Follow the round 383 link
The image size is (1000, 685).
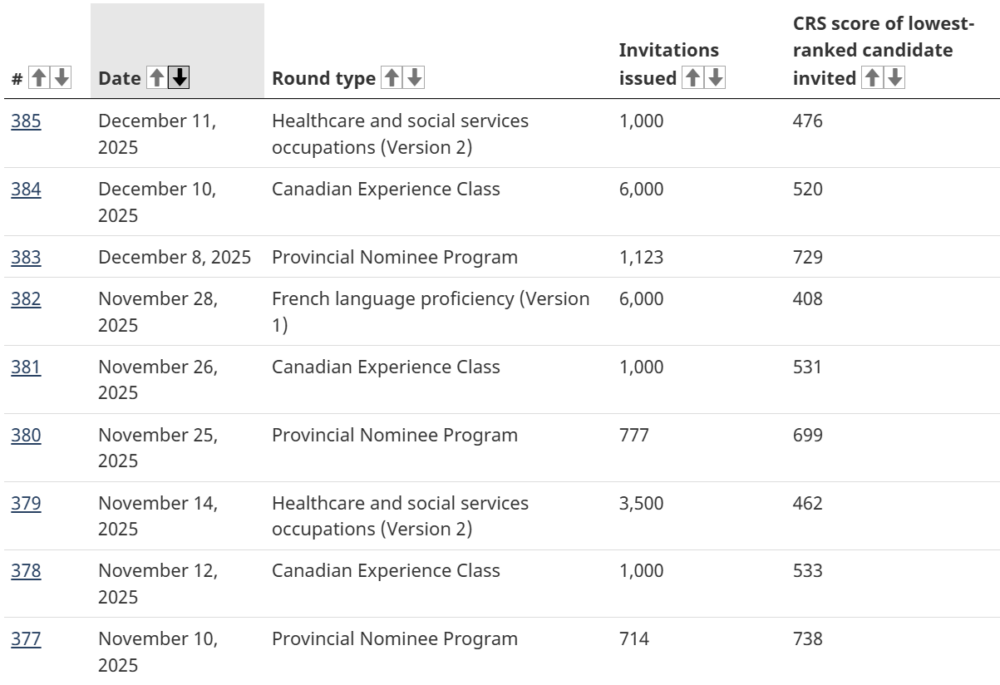pos(26,257)
